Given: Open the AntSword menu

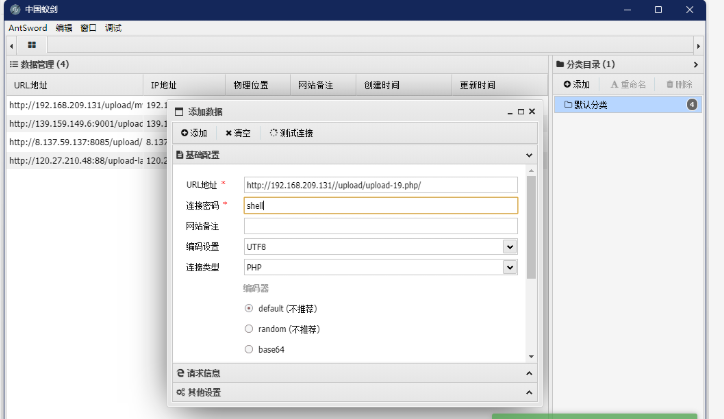Looking at the screenshot, I should (28, 28).
